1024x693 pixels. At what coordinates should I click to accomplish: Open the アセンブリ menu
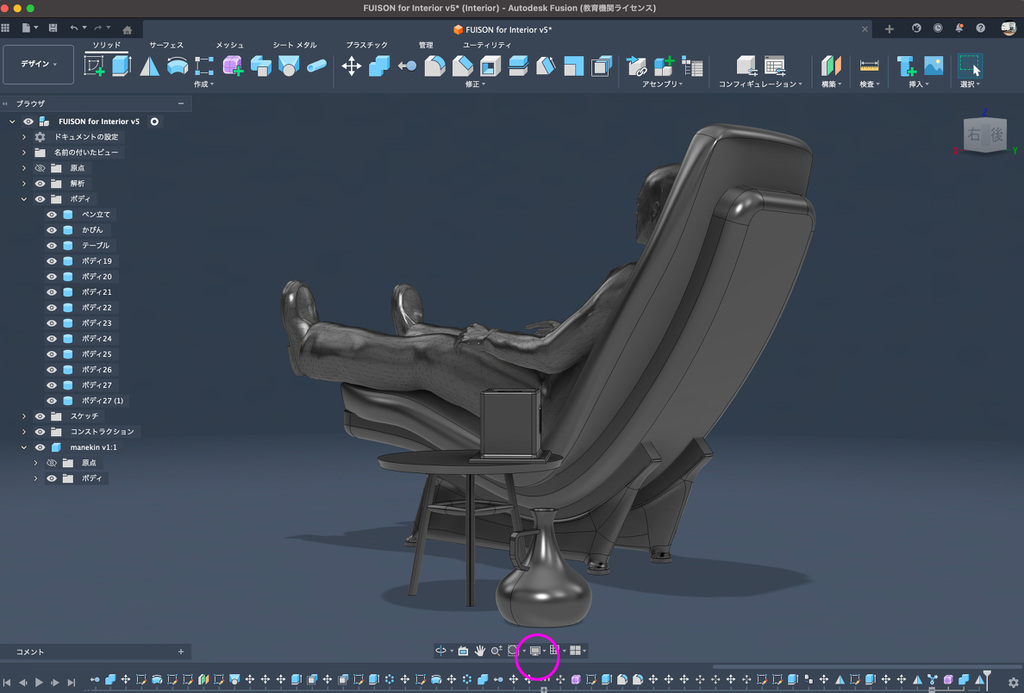[663, 85]
